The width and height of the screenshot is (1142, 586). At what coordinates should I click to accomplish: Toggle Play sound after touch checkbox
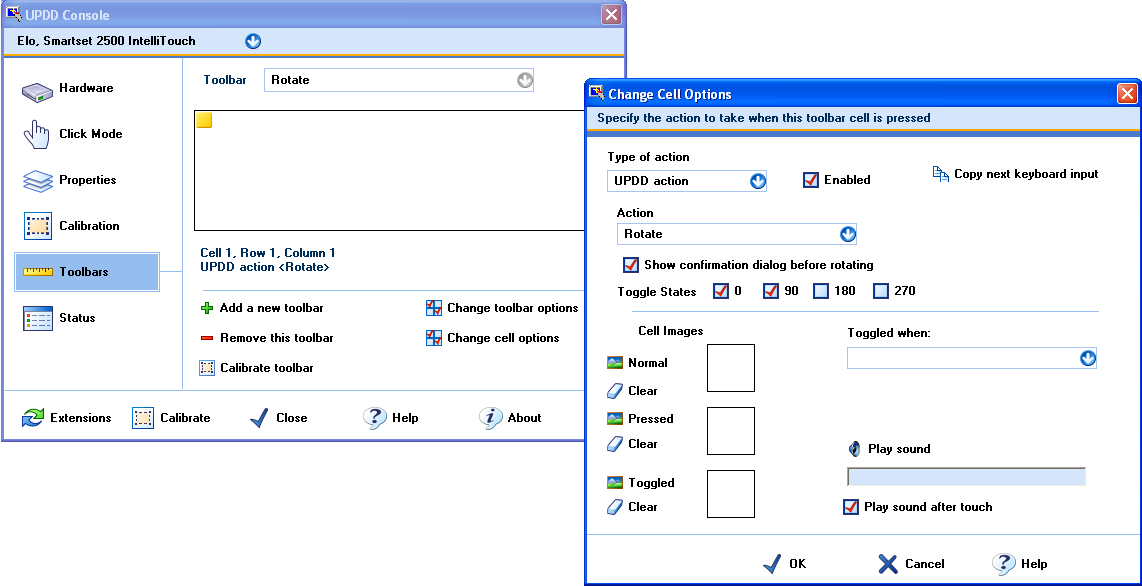coord(851,507)
